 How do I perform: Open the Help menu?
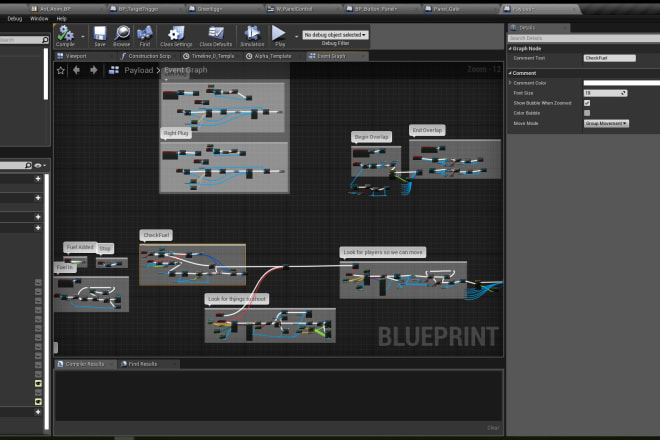click(61, 19)
